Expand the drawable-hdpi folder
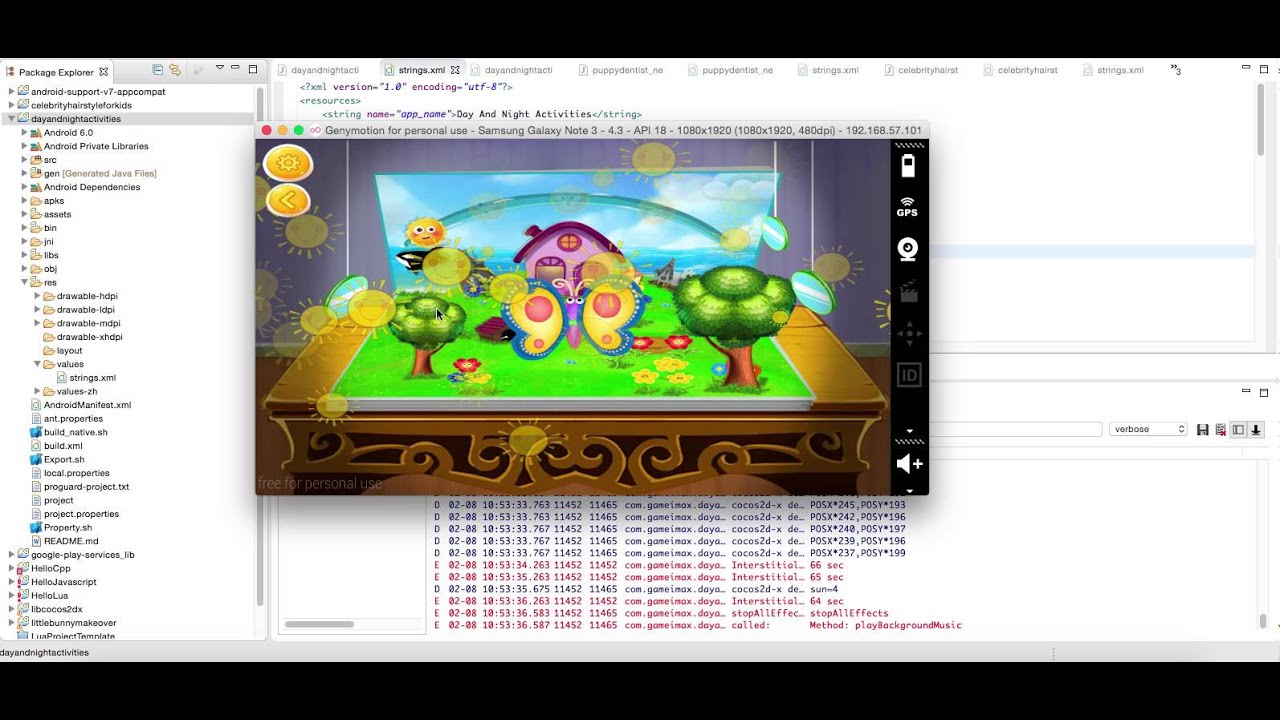The height and width of the screenshot is (720, 1280). click(37, 296)
